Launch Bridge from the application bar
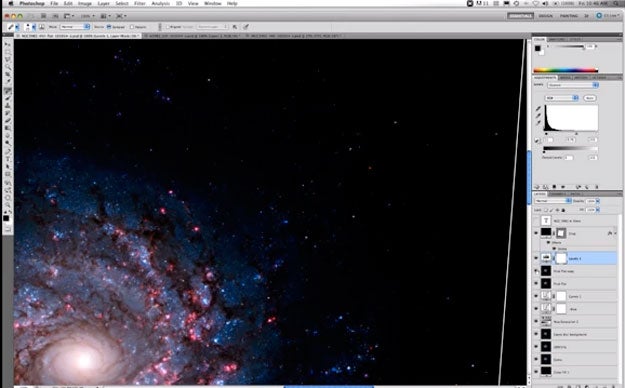Image resolution: width=625 pixels, height=388 pixels. point(43,16)
